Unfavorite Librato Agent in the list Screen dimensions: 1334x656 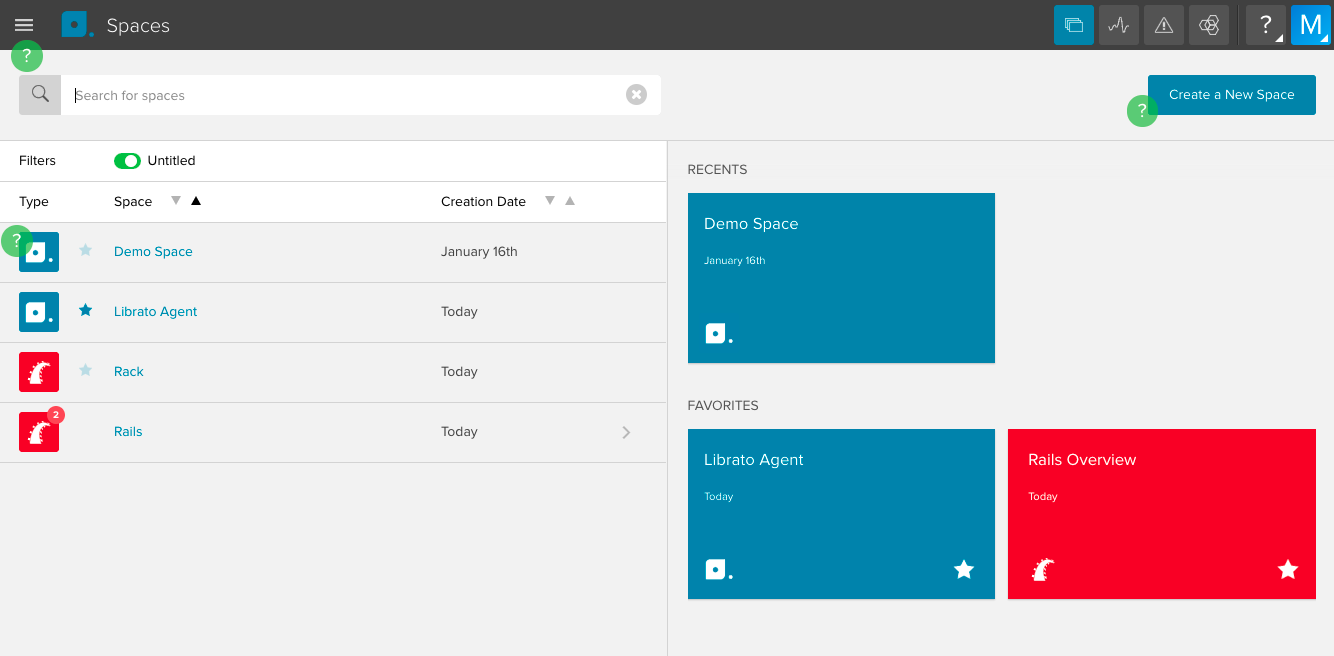(86, 311)
